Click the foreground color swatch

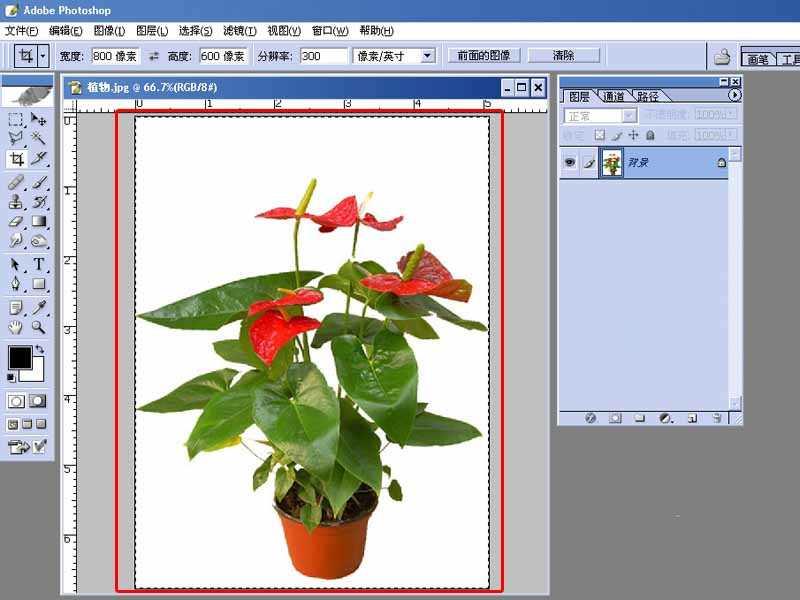tap(23, 355)
